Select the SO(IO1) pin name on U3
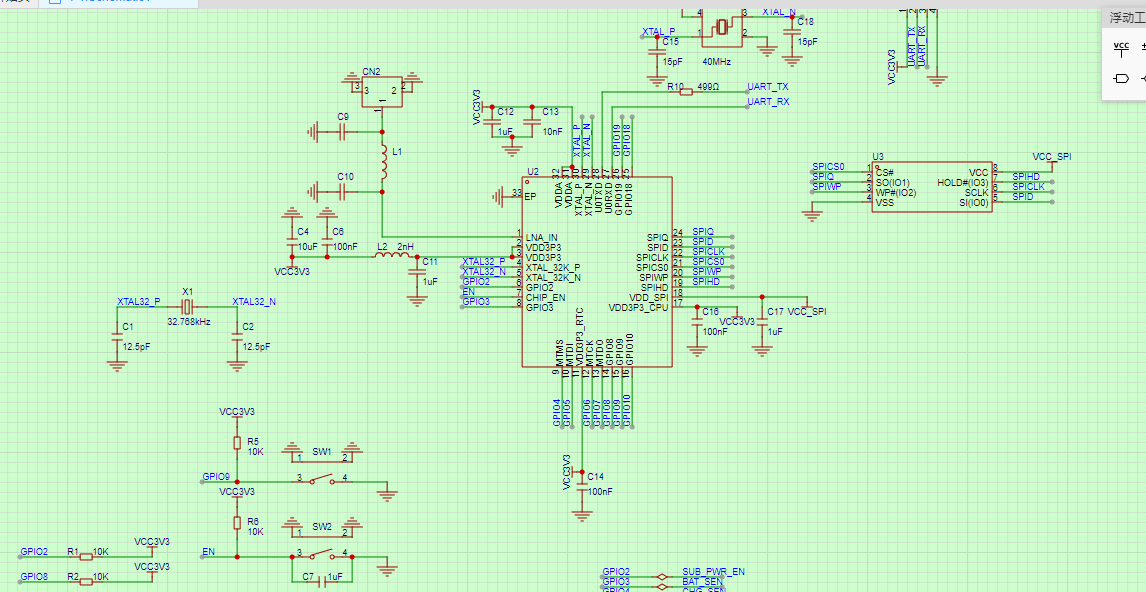The width and height of the screenshot is (1146, 592). coord(892,182)
